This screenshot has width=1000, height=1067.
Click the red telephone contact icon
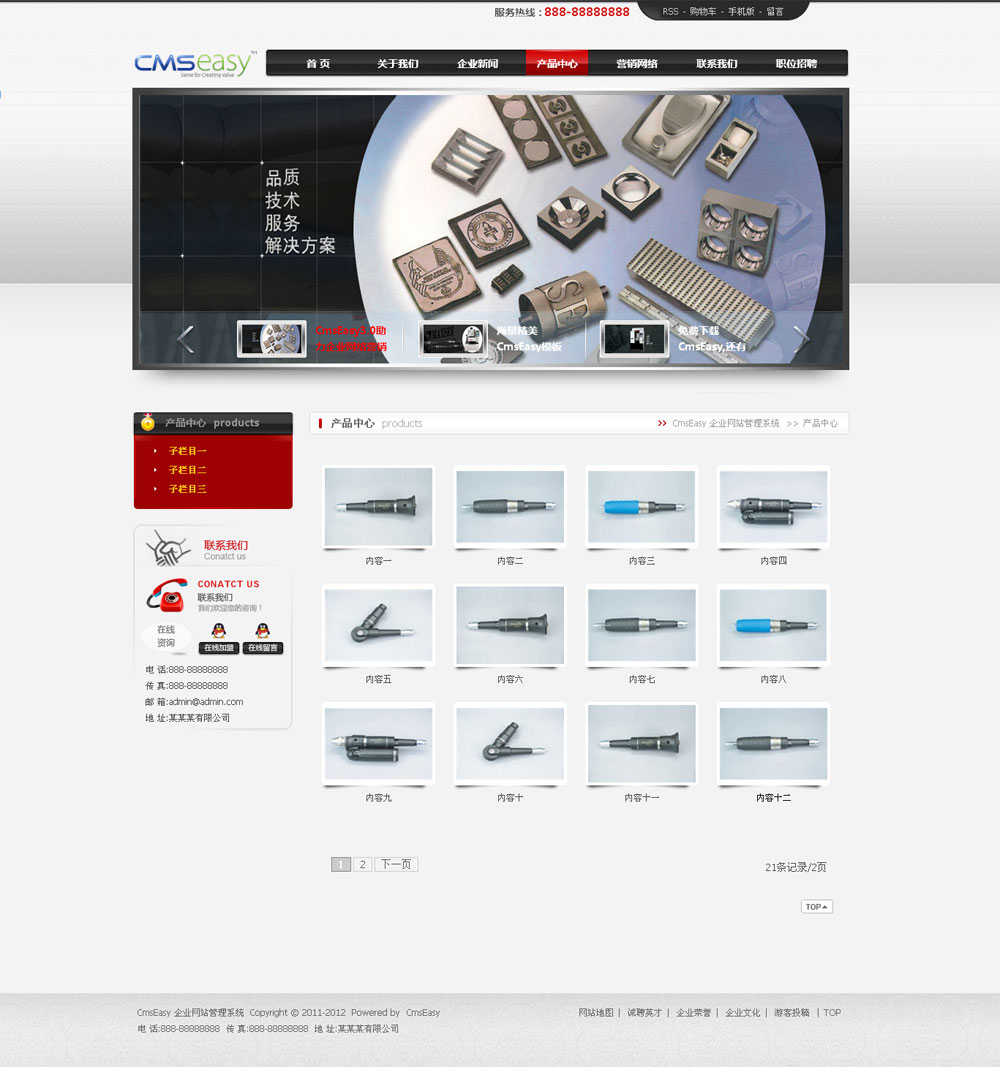pos(167,596)
